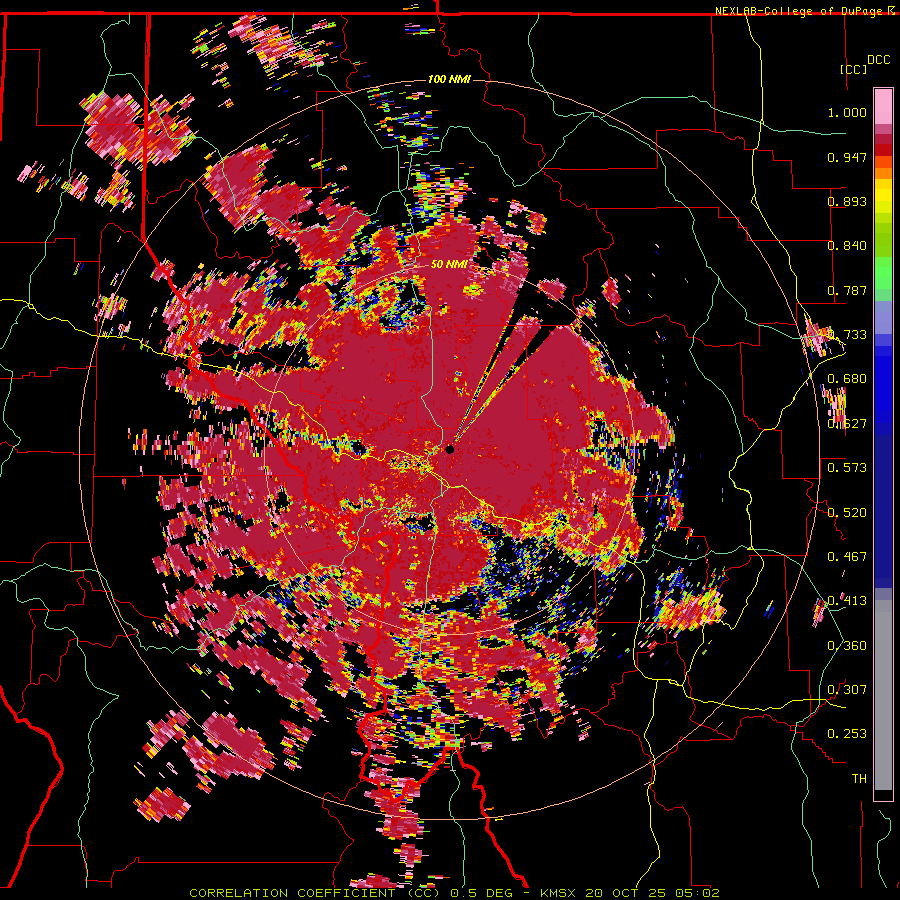
Task: Click the 05:02 time stamp
Action: tap(696, 893)
